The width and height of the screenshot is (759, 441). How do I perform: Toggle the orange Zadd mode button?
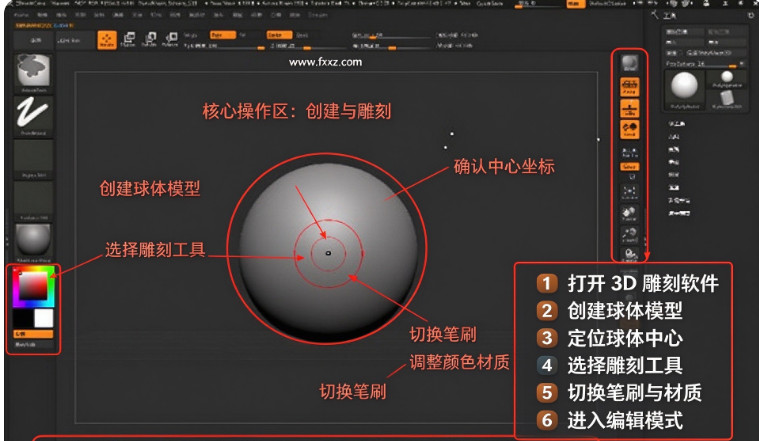279,35
